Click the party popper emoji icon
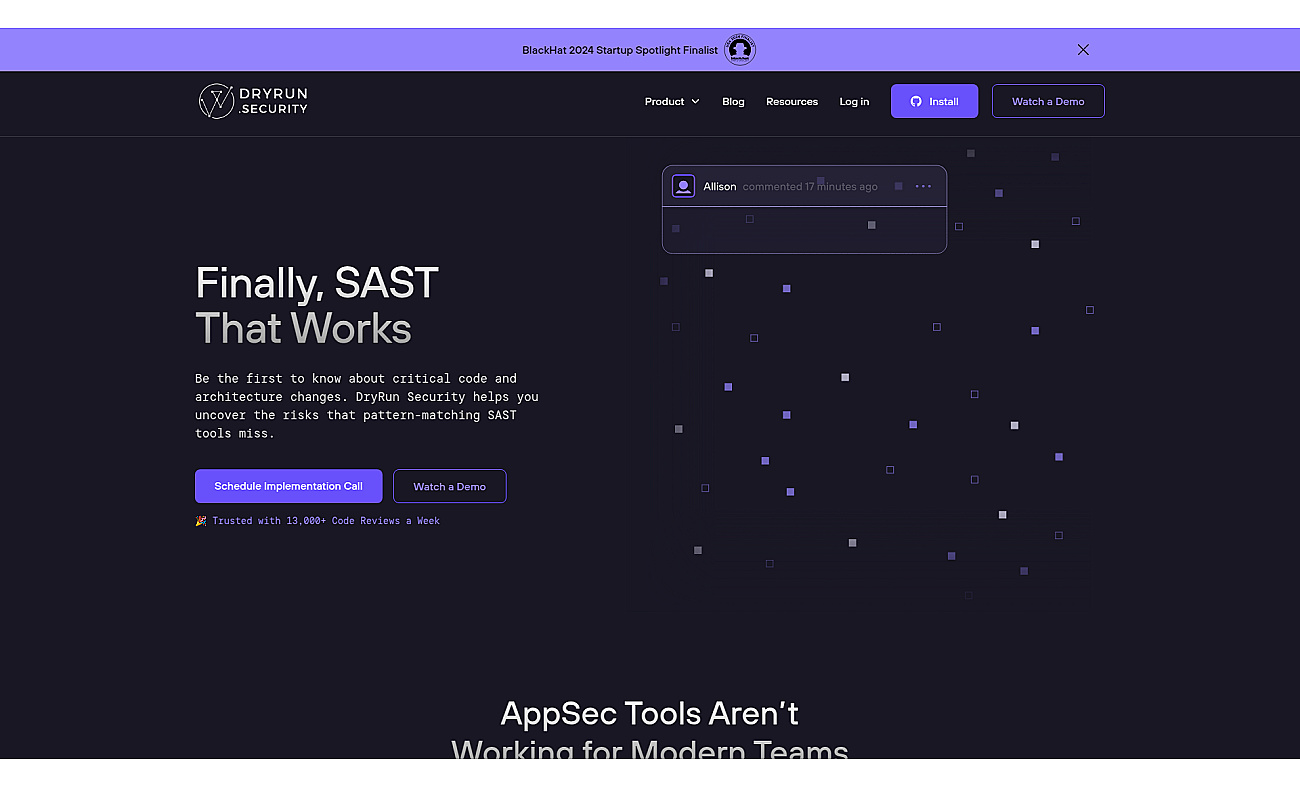This screenshot has height=788, width=1300. coord(201,521)
